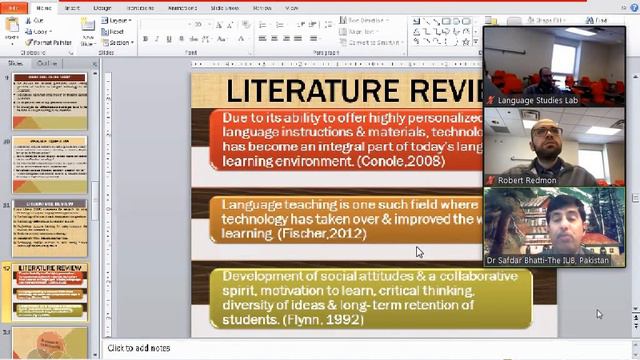Click the Arrange icon
The width and height of the screenshot is (640, 360).
pyautogui.click(x=491, y=21)
